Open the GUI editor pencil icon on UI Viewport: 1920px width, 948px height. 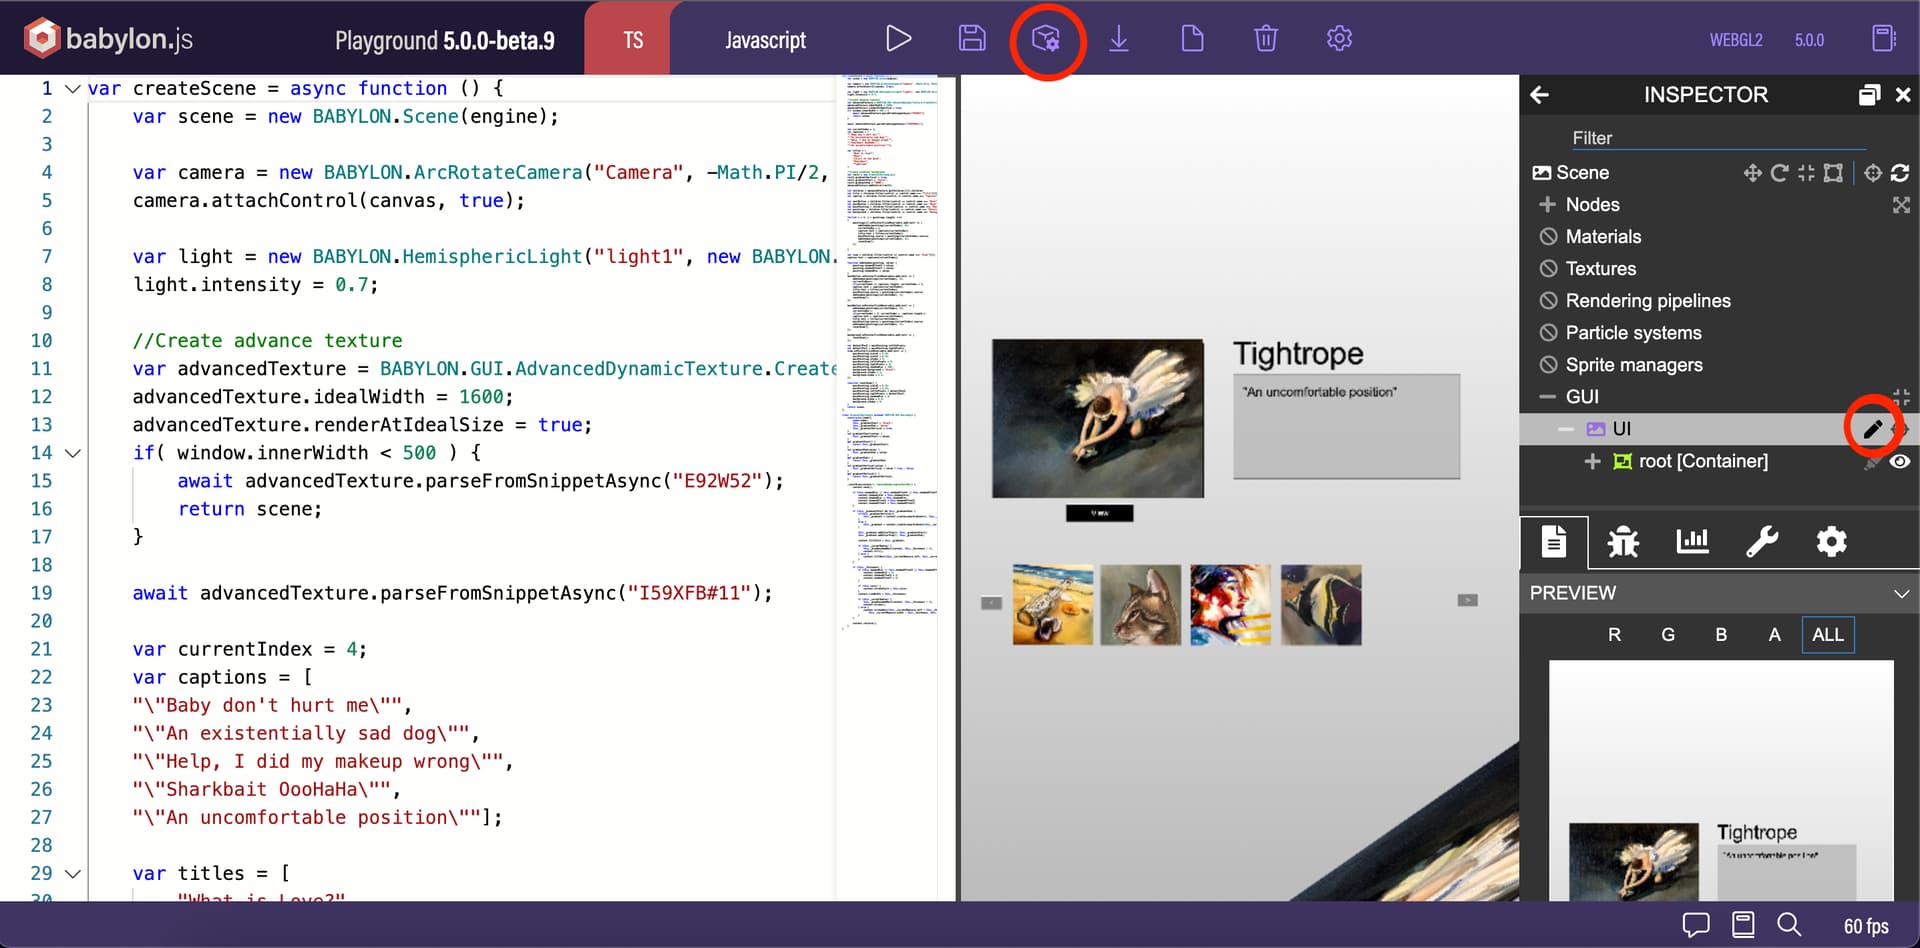(1872, 428)
